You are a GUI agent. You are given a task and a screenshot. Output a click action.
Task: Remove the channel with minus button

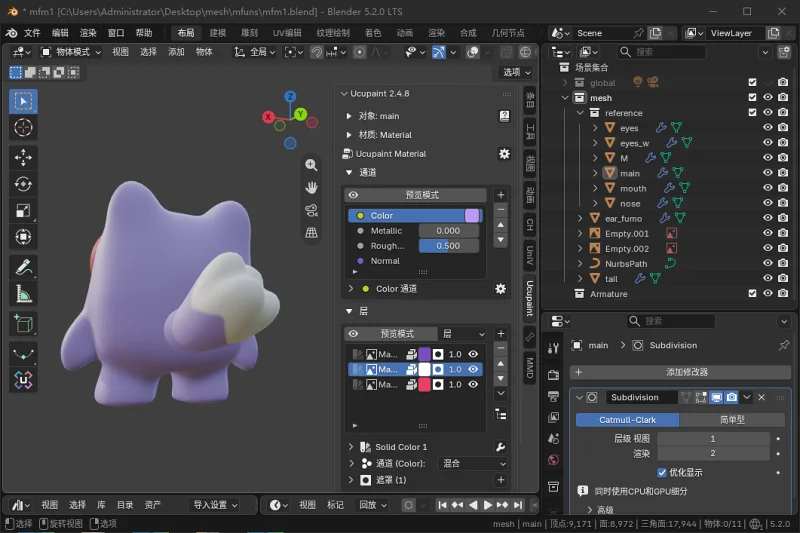point(501,210)
